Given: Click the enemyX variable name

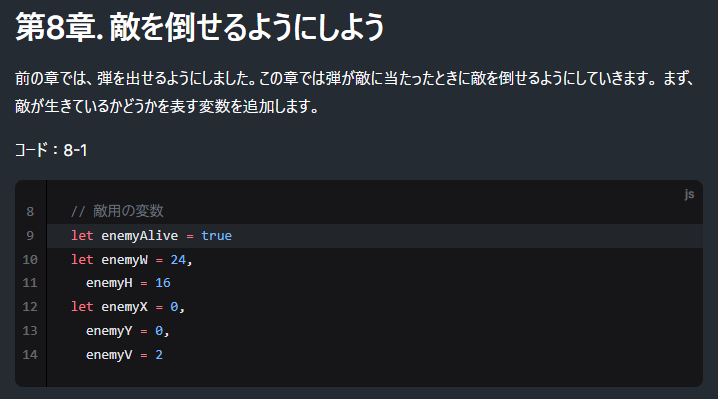Looking at the screenshot, I should [125, 306].
